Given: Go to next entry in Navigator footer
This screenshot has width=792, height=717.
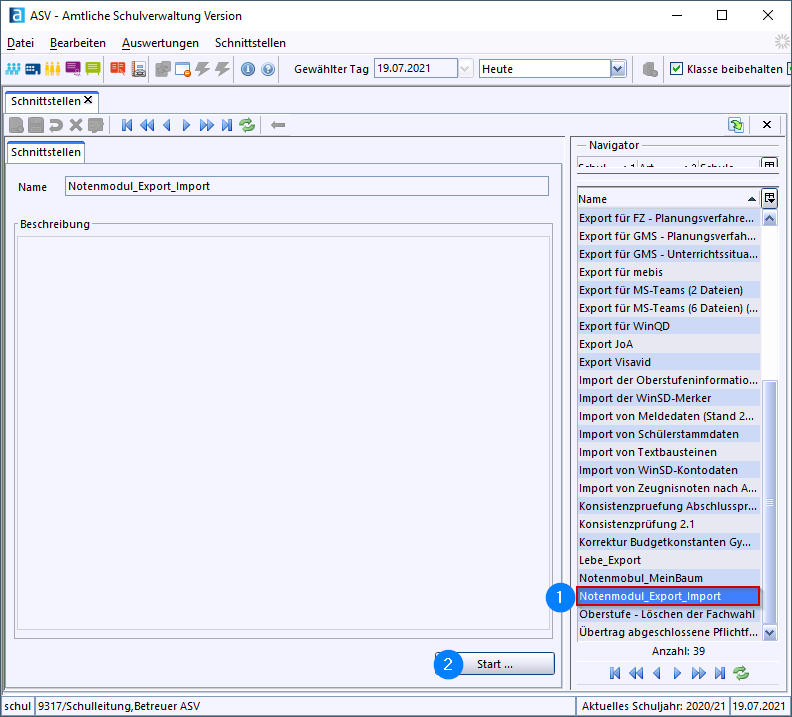Looking at the screenshot, I should (x=677, y=673).
